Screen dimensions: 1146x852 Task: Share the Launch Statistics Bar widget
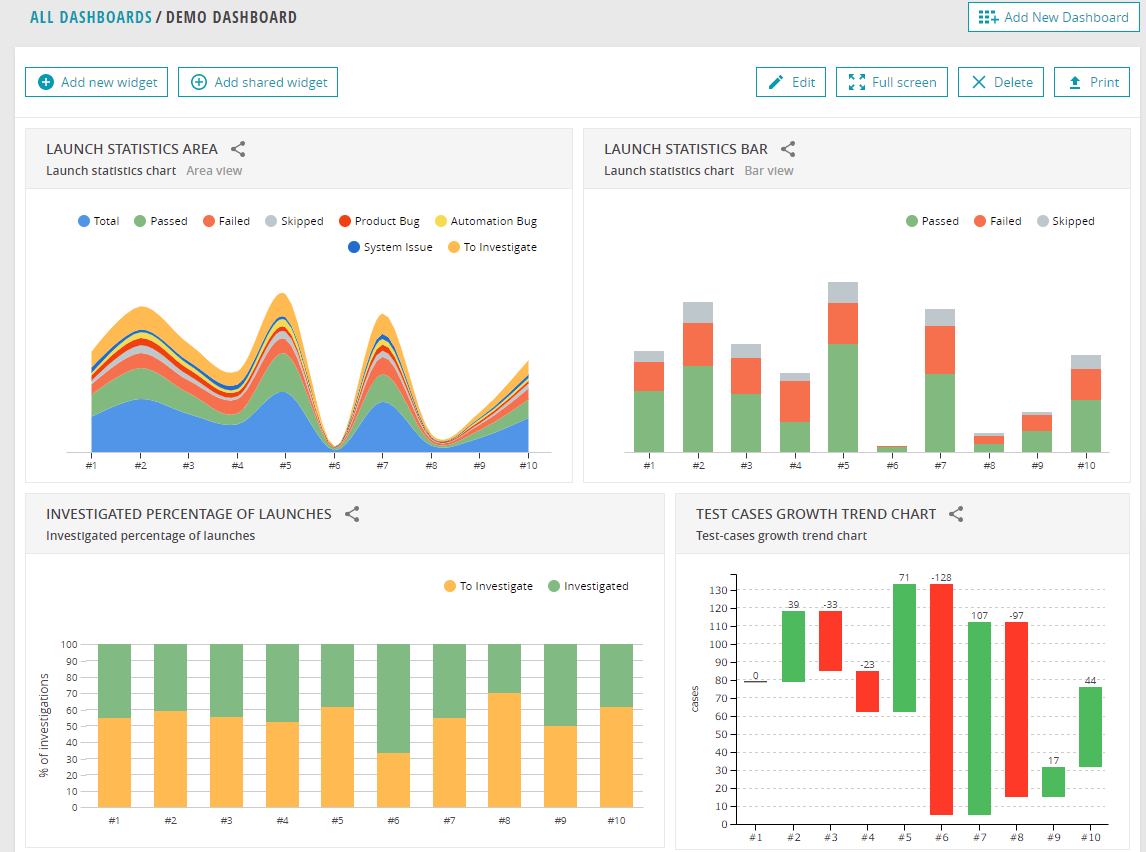click(788, 149)
